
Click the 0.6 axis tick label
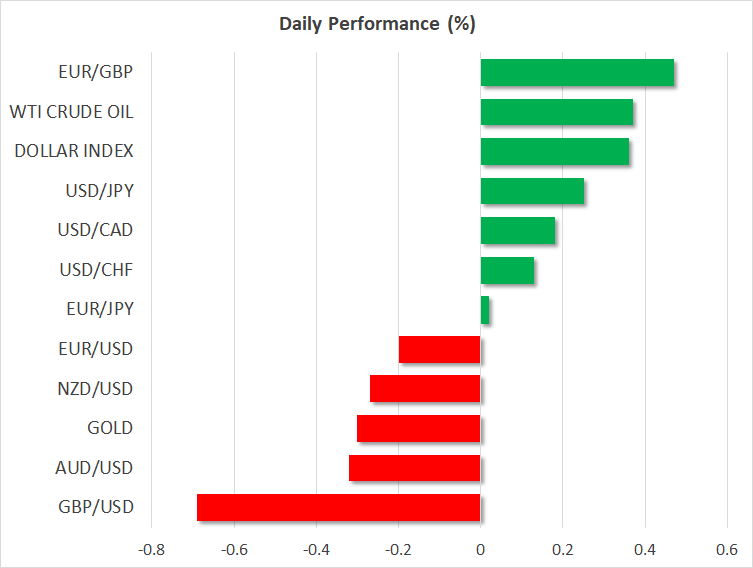coord(727,549)
